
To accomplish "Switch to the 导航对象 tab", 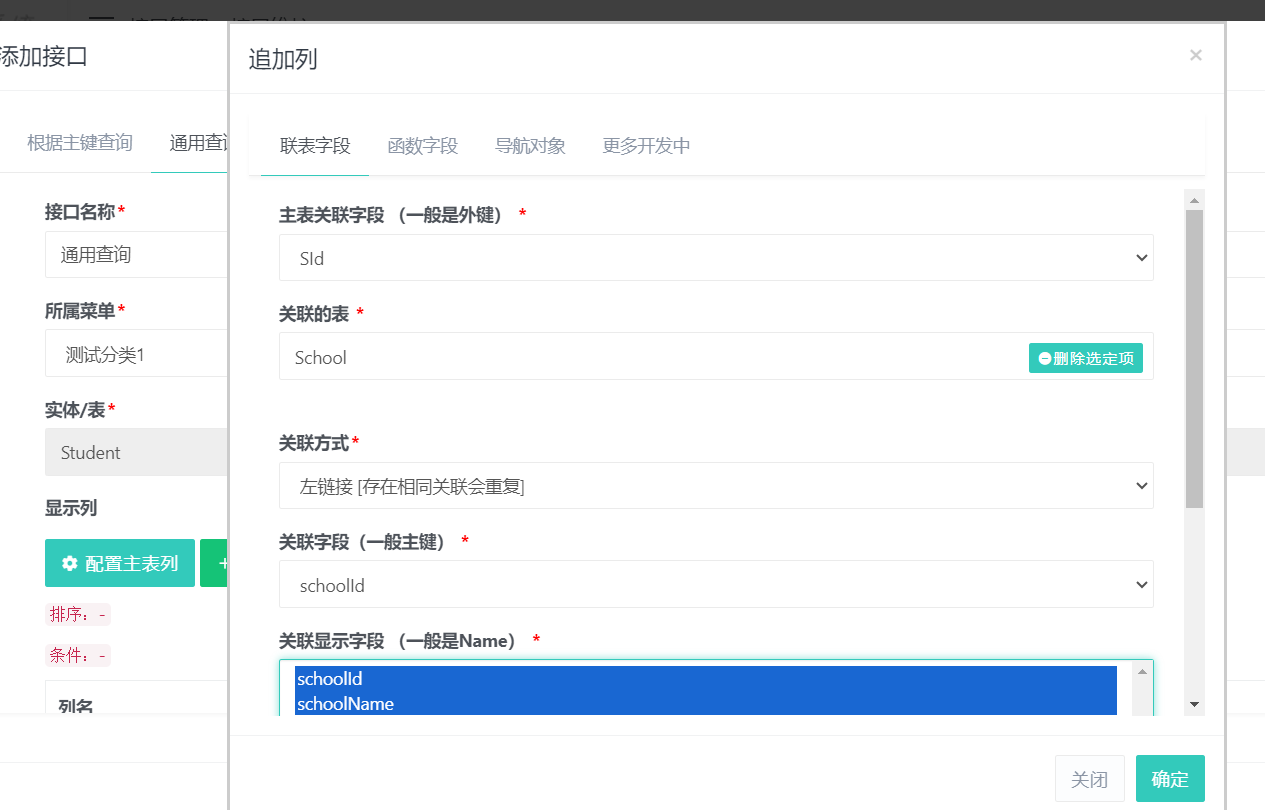I will (x=530, y=145).
